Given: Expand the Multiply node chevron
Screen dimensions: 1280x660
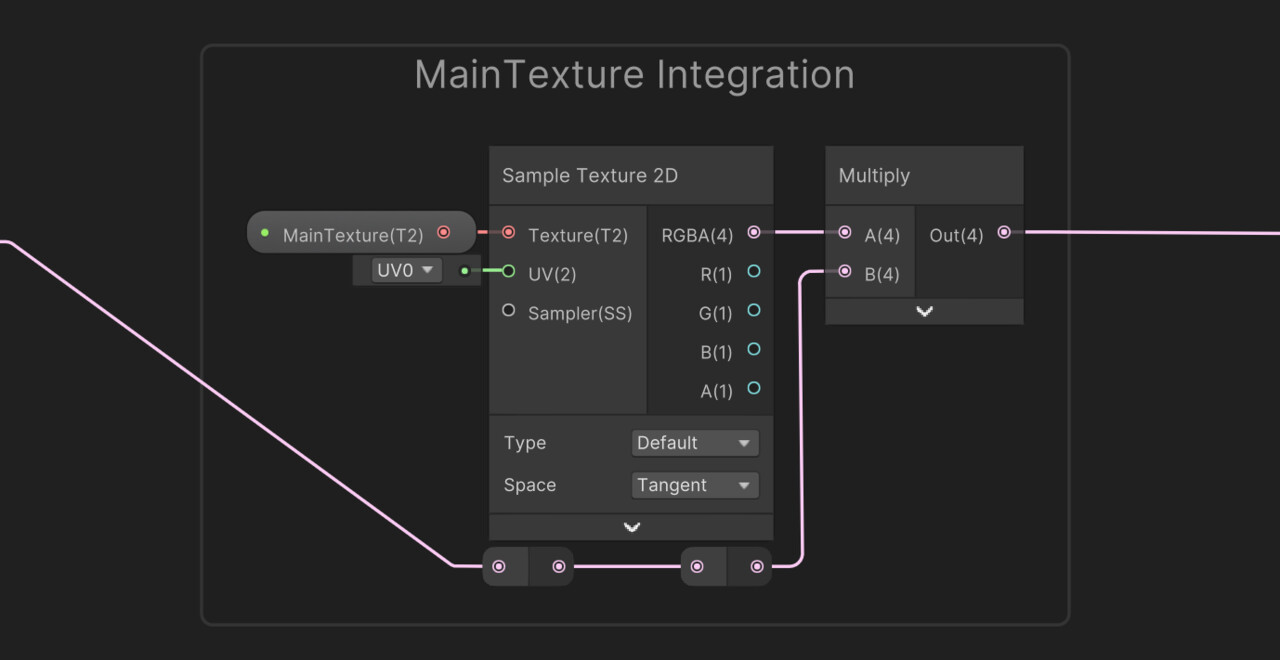Looking at the screenshot, I should pyautogui.click(x=924, y=311).
